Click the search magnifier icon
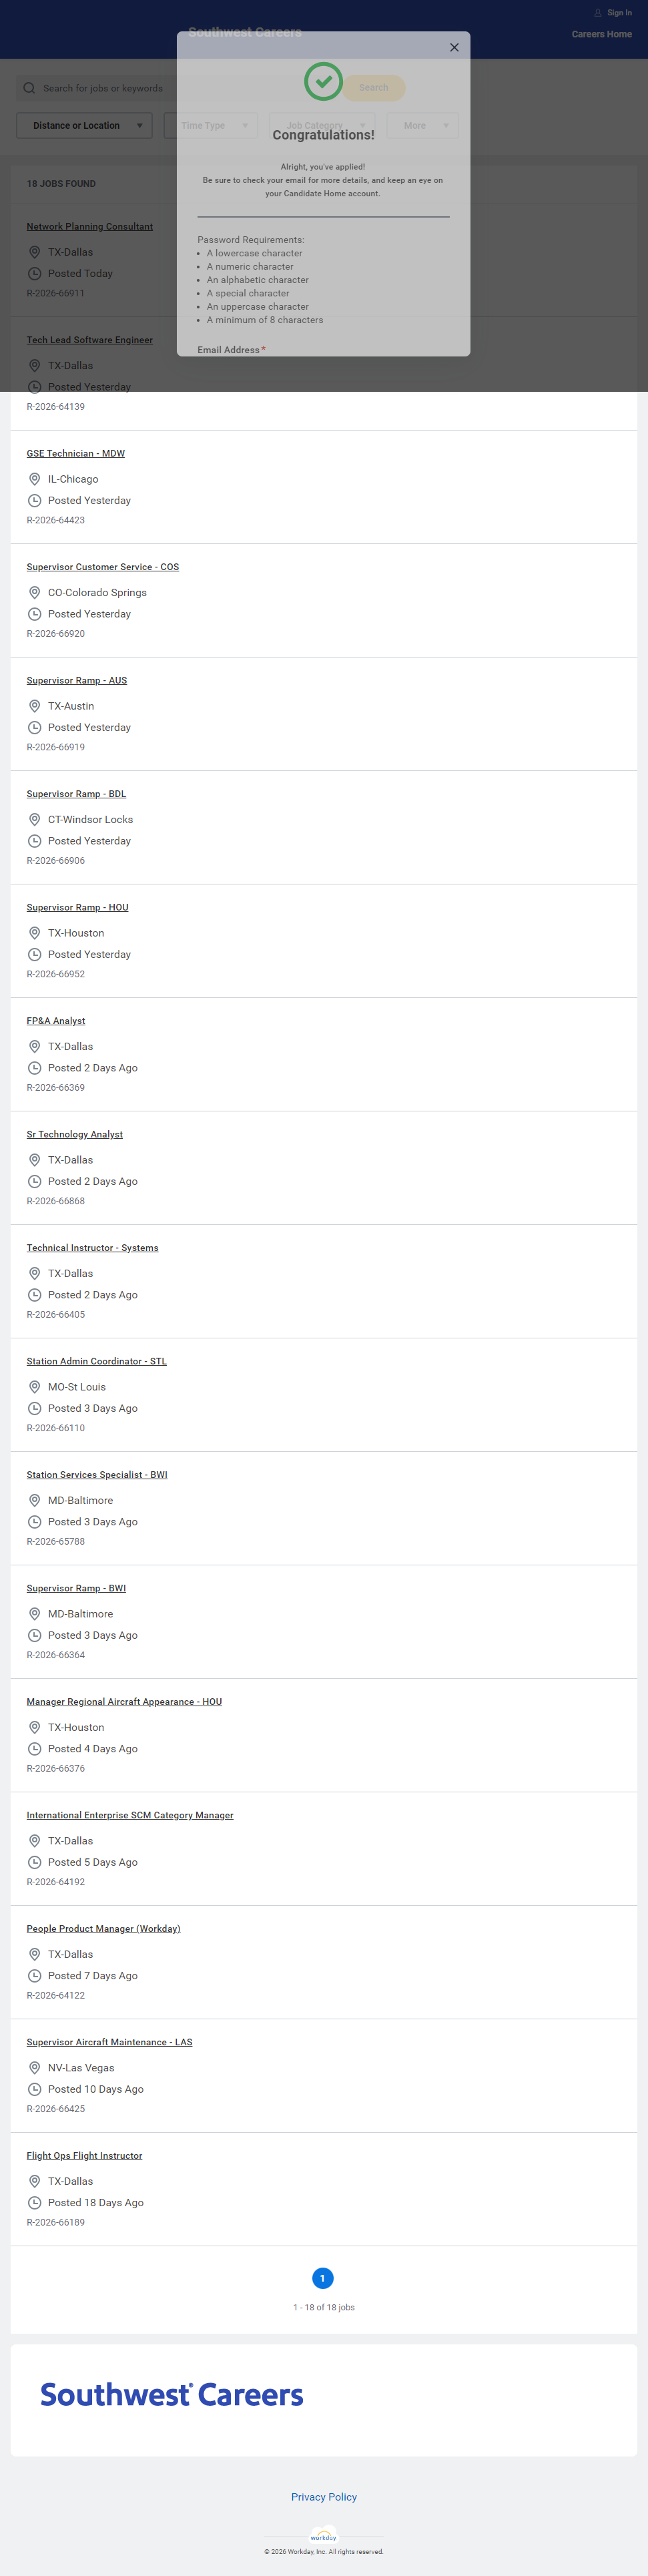Screen dimensions: 648x2576 tap(29, 88)
